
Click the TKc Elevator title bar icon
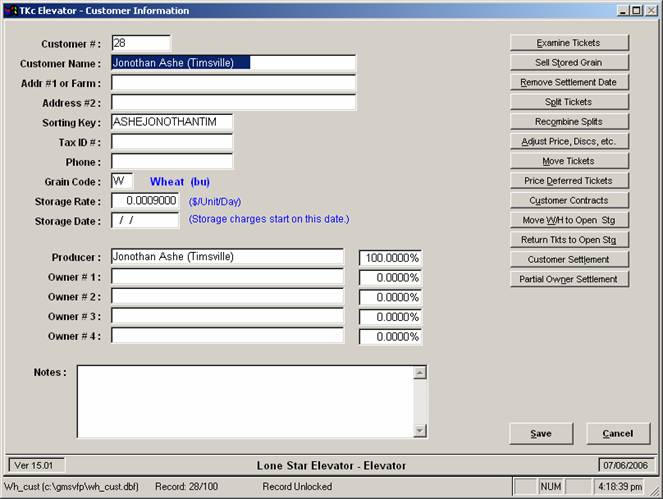pyautogui.click(x=10, y=10)
